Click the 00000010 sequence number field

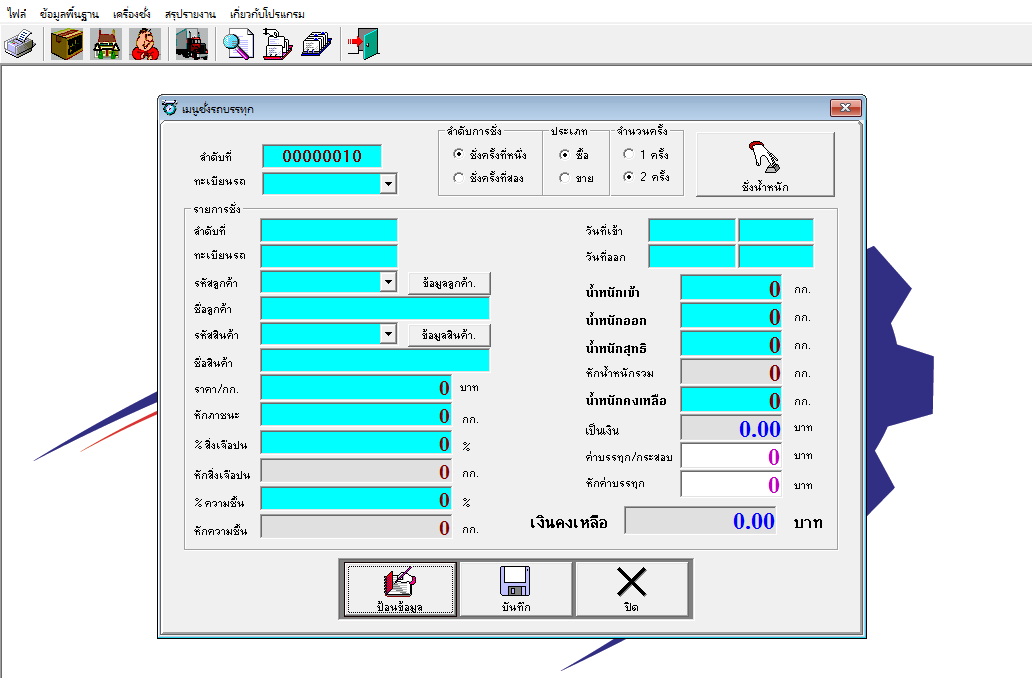[x=322, y=156]
